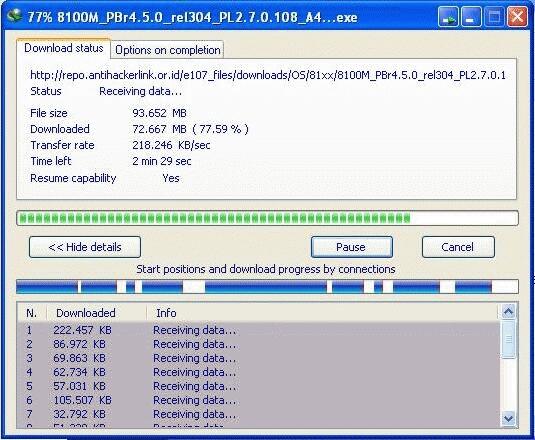The image size is (535, 440).
Task: Click the connections list scrollbar thumb
Action: pos(508,339)
